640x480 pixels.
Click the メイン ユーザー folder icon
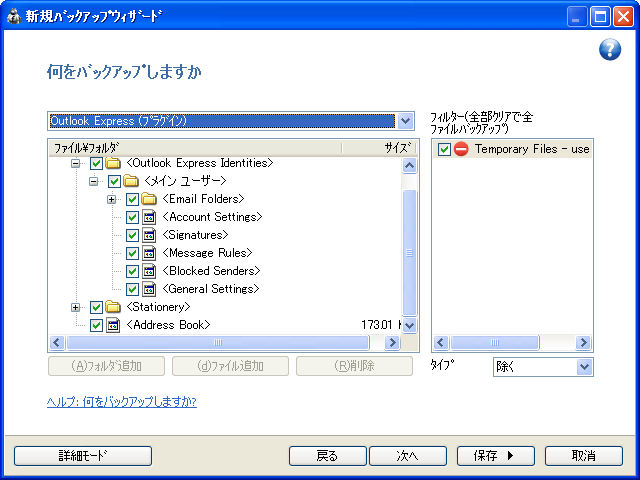tap(131, 181)
